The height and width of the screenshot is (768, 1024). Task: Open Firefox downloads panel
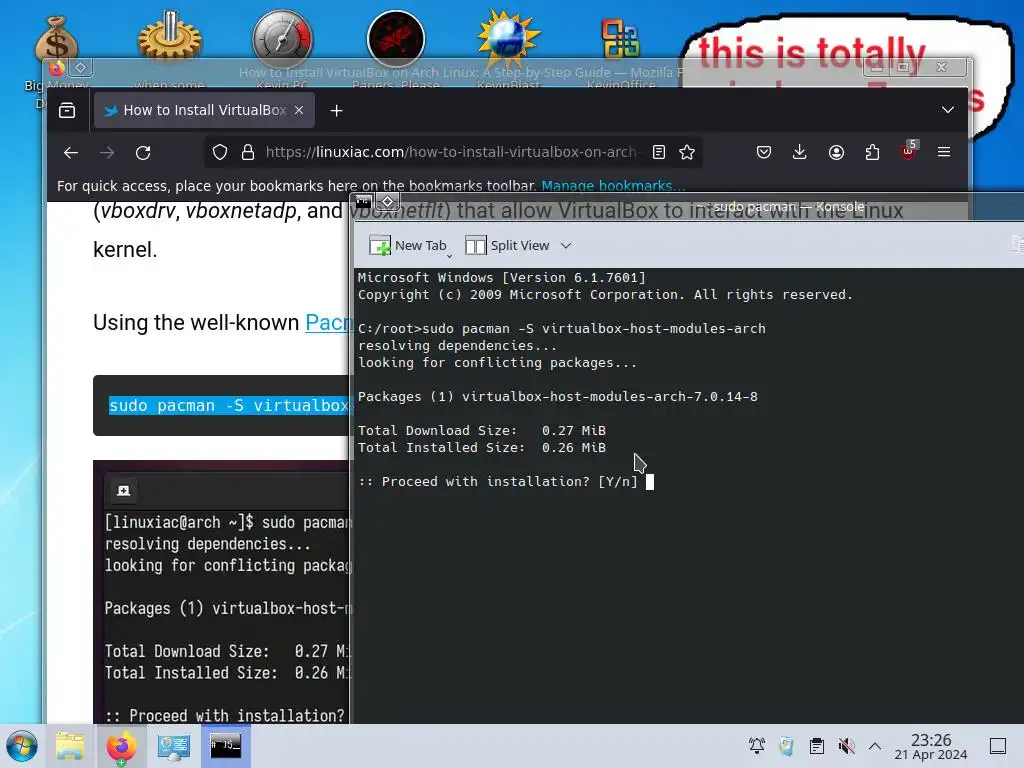(799, 152)
